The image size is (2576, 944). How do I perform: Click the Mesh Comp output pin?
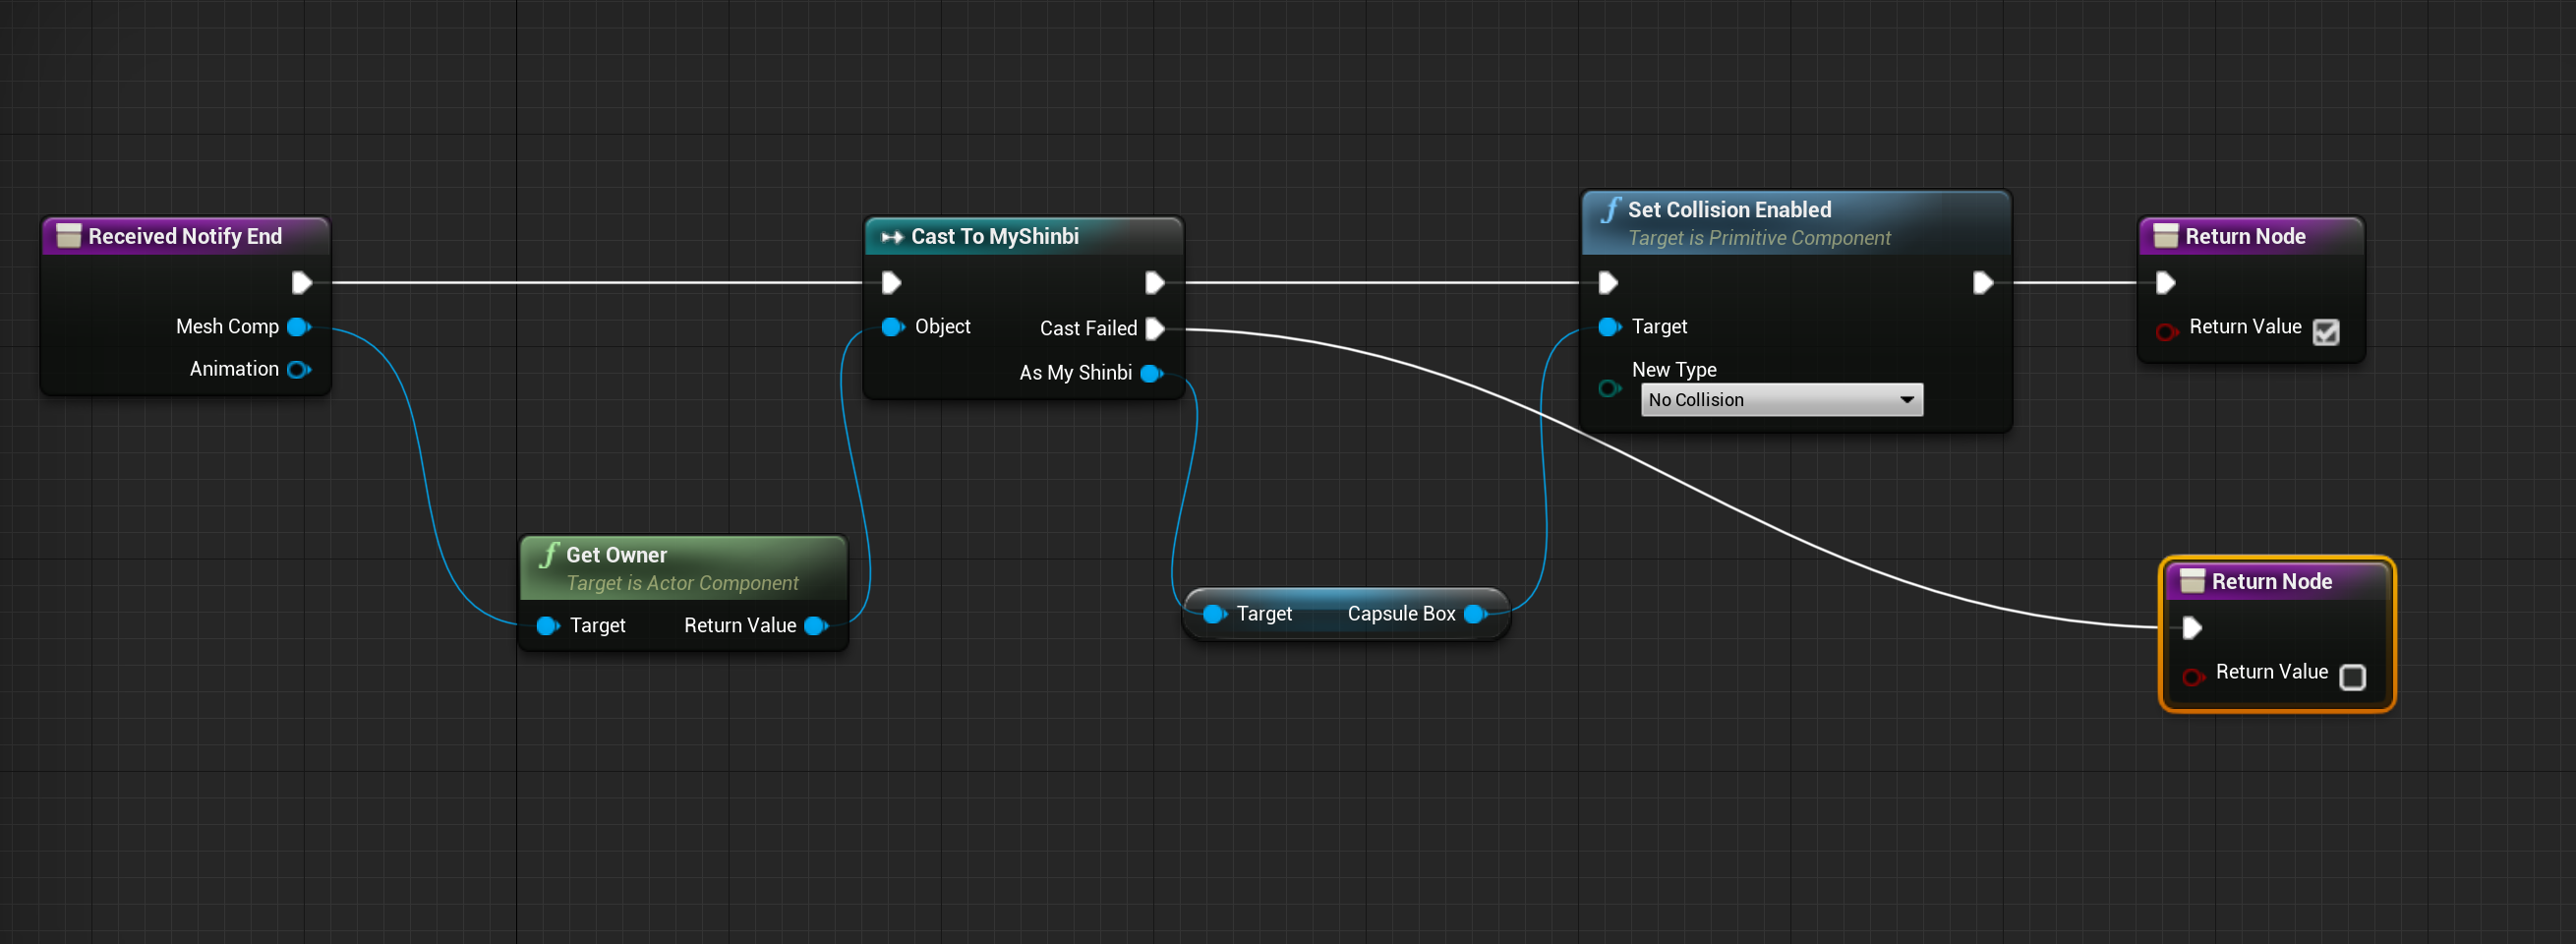[297, 326]
